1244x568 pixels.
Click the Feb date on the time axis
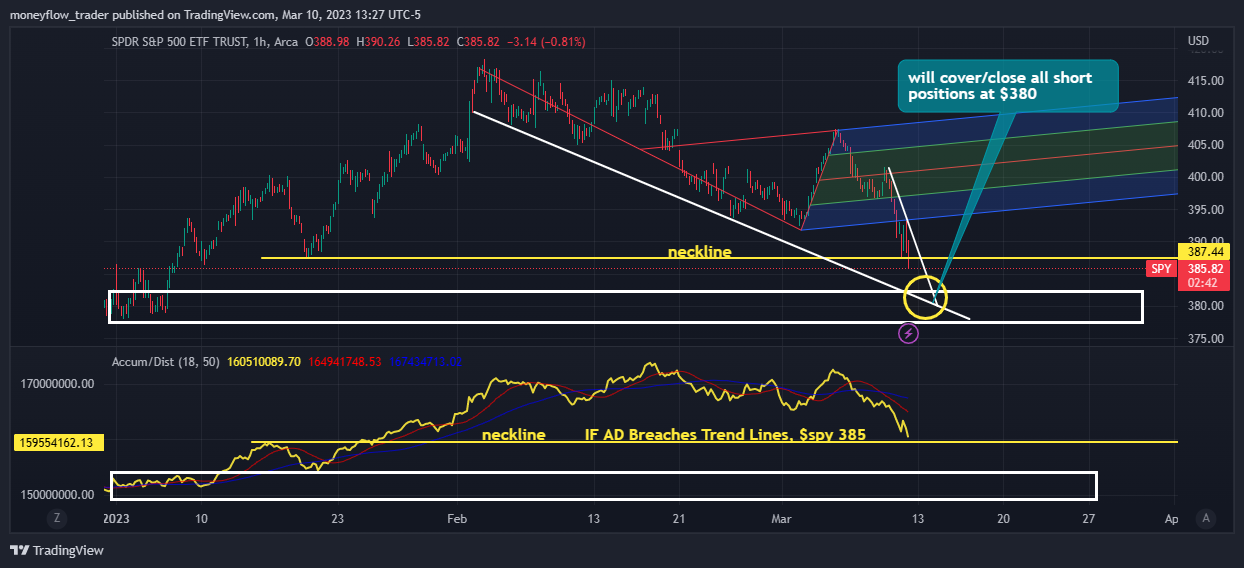tap(457, 518)
